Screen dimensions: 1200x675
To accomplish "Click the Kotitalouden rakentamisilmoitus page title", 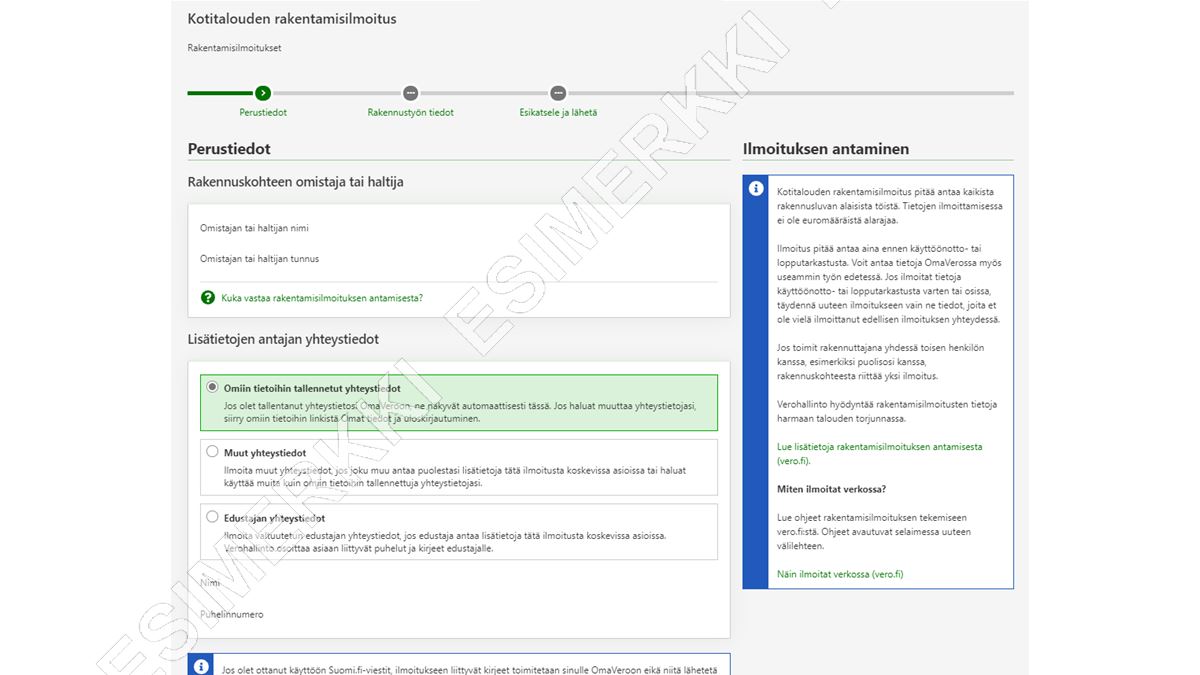I will 292,19.
